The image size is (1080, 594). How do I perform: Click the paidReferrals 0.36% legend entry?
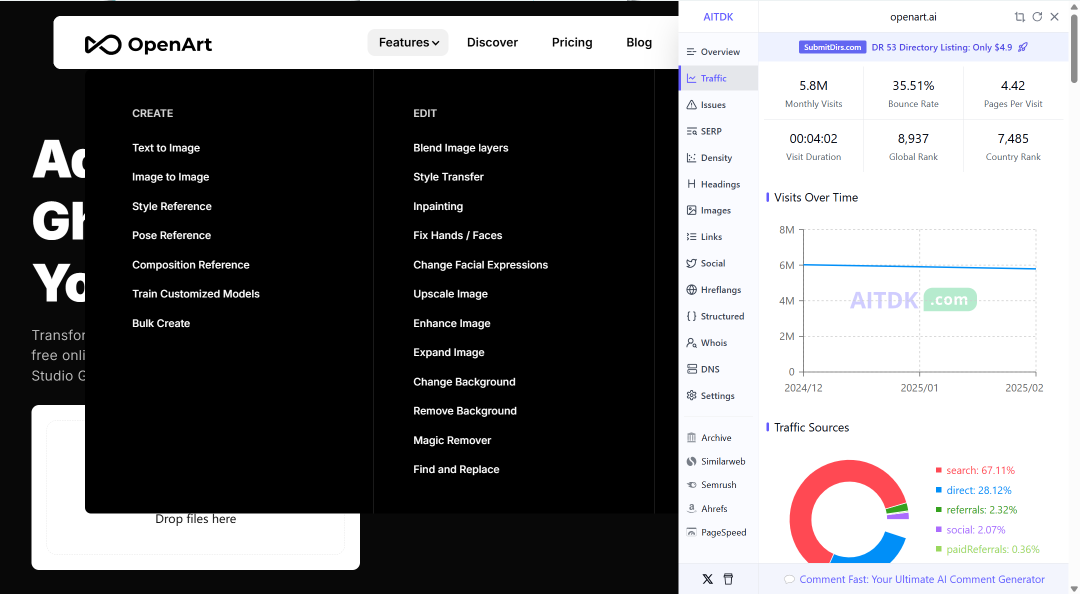(987, 549)
